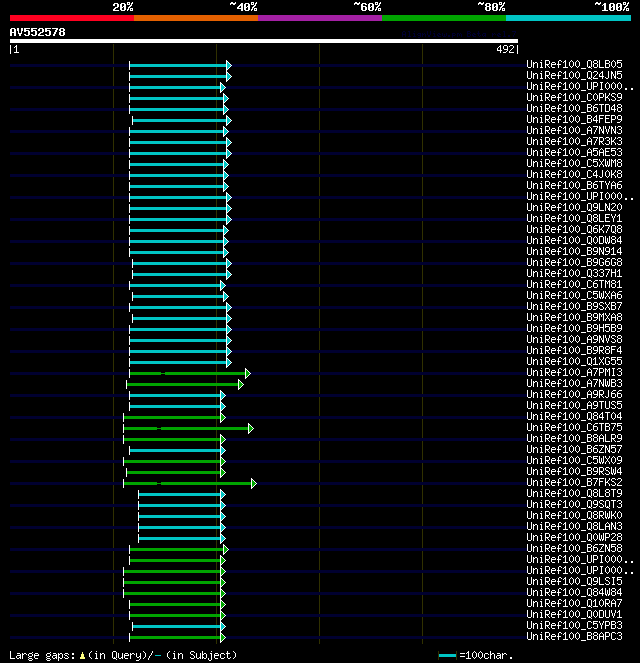Select the UniRef100_A7R3K3 label
The width and height of the screenshot is (640, 663).
(x=574, y=141)
